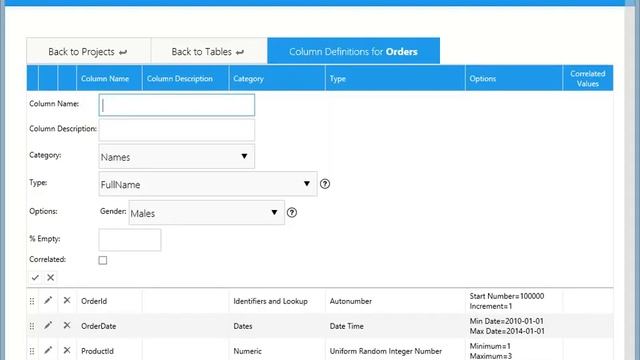Delete the OrderId row
640x360 pixels.
(x=67, y=300)
